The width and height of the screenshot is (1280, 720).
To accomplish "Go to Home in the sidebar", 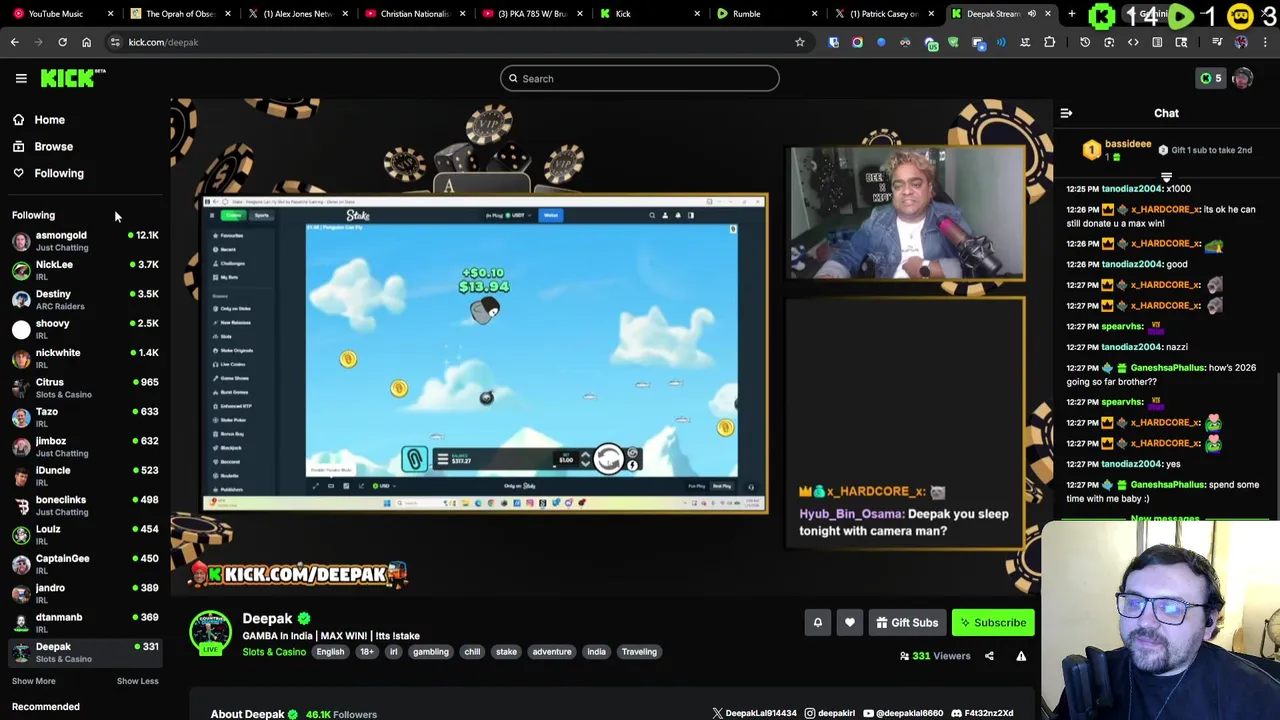I will click(x=49, y=120).
